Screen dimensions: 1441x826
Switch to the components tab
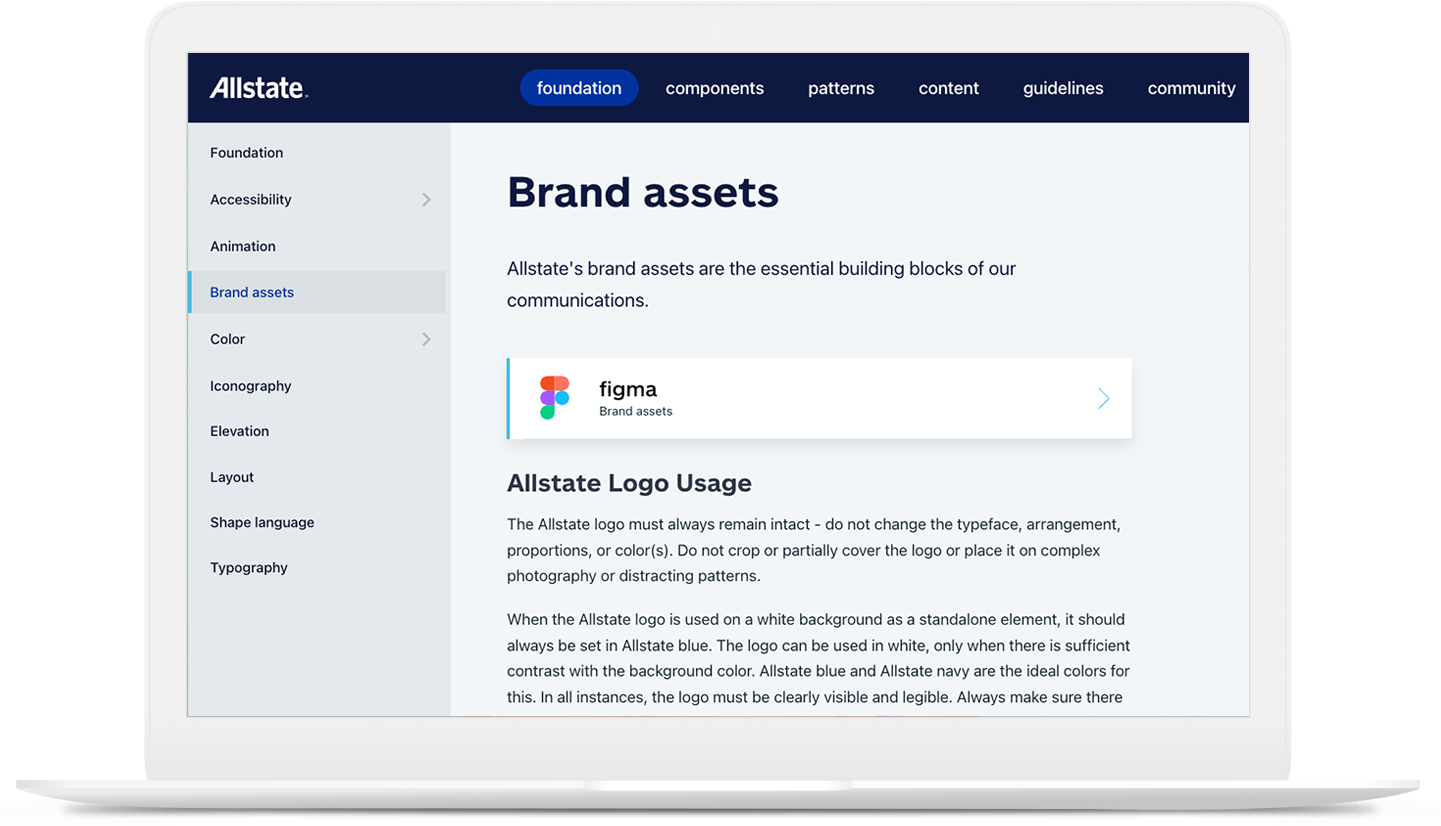(714, 88)
